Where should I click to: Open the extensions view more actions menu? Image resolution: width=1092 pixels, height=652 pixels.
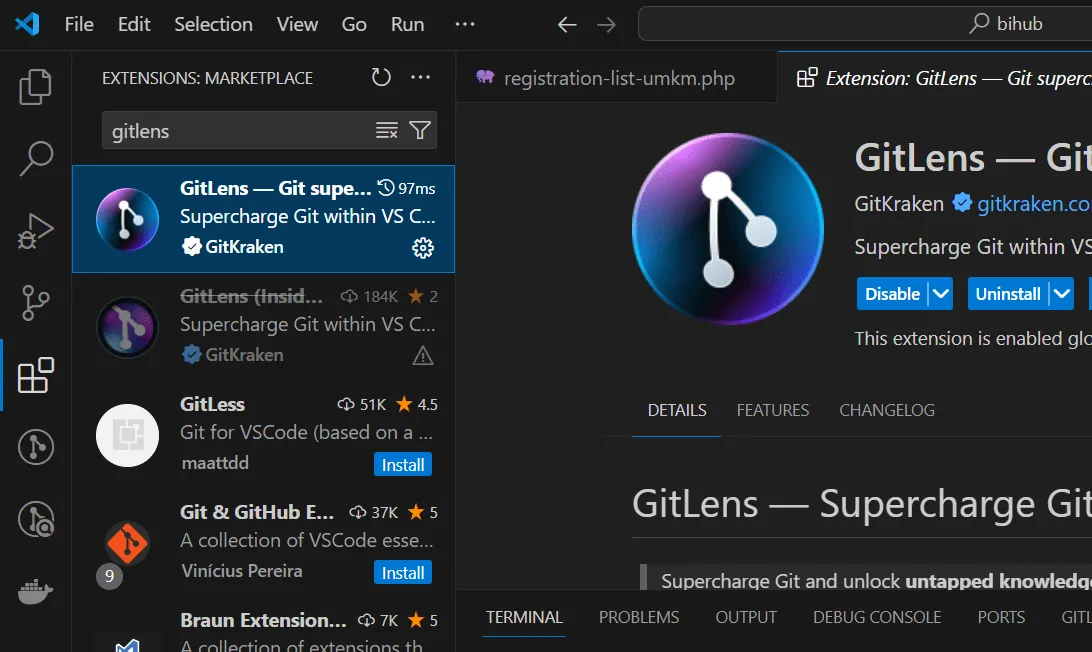click(x=420, y=78)
